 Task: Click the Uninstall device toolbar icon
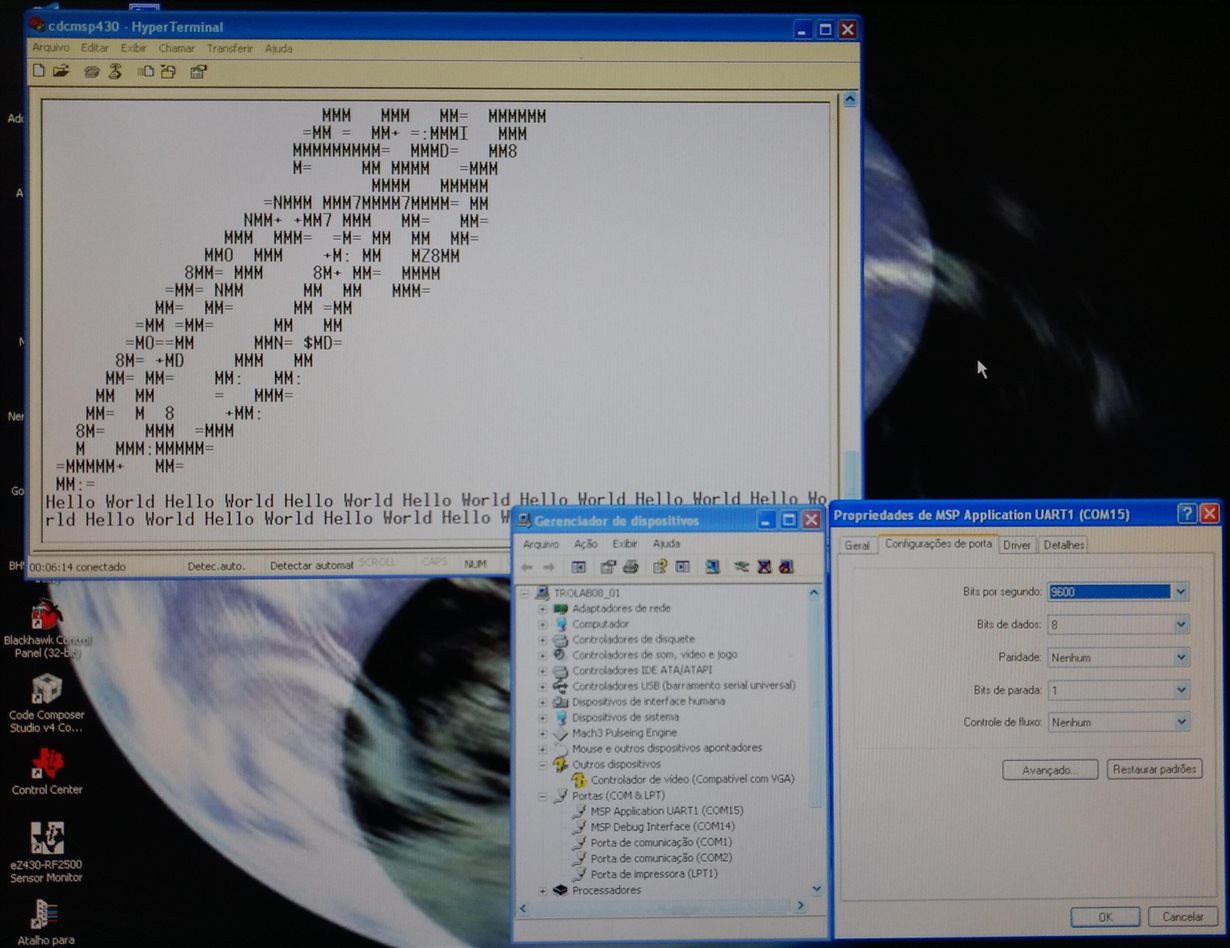[764, 567]
